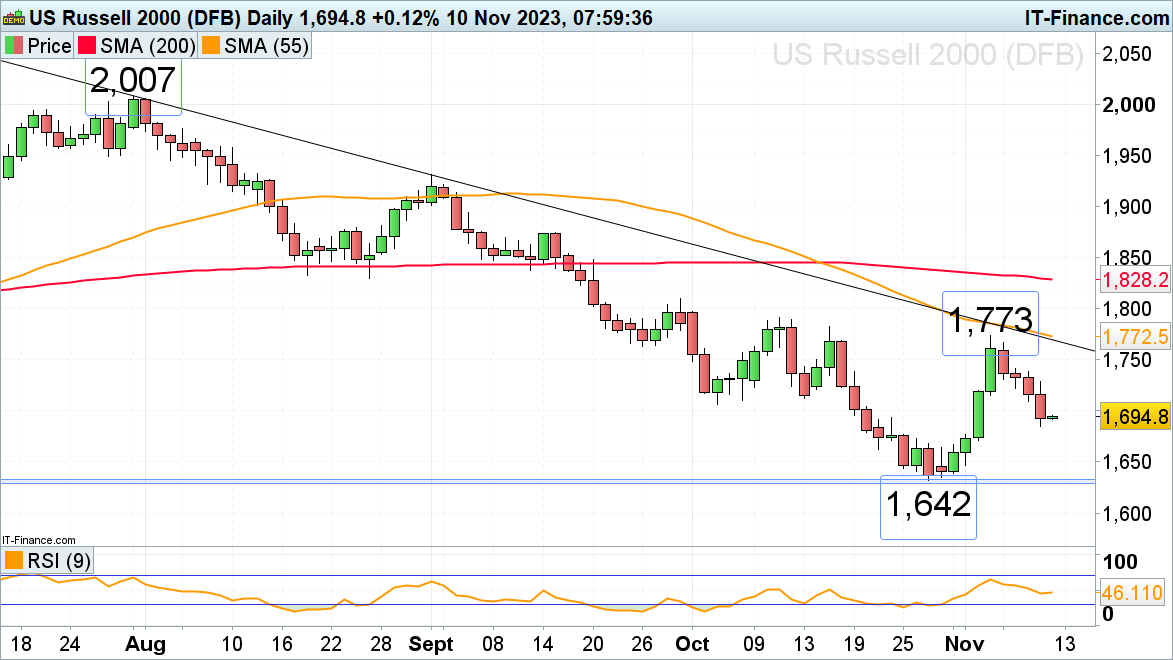The image size is (1173, 660).
Task: Click the RSI (9) indicator label
Action: [x=58, y=560]
